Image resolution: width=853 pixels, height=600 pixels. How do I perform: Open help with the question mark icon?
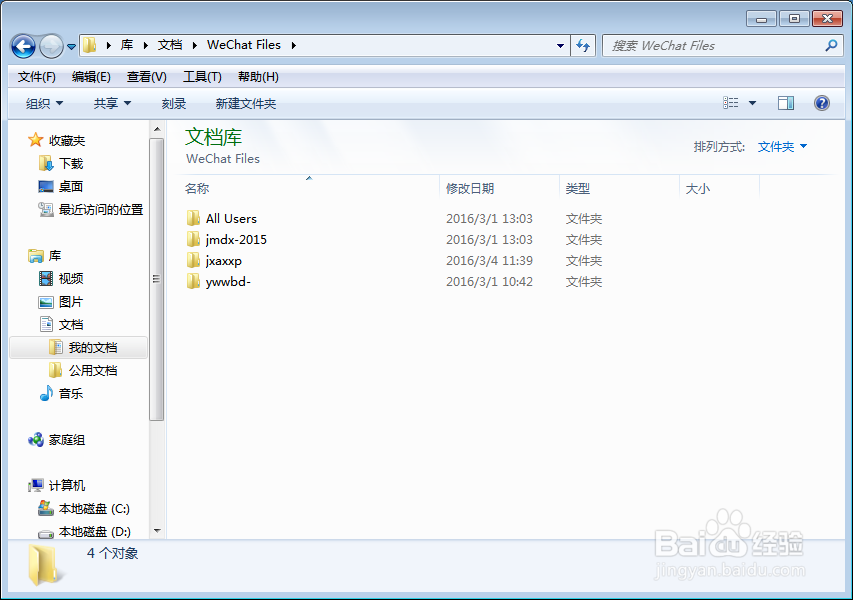[x=821, y=103]
